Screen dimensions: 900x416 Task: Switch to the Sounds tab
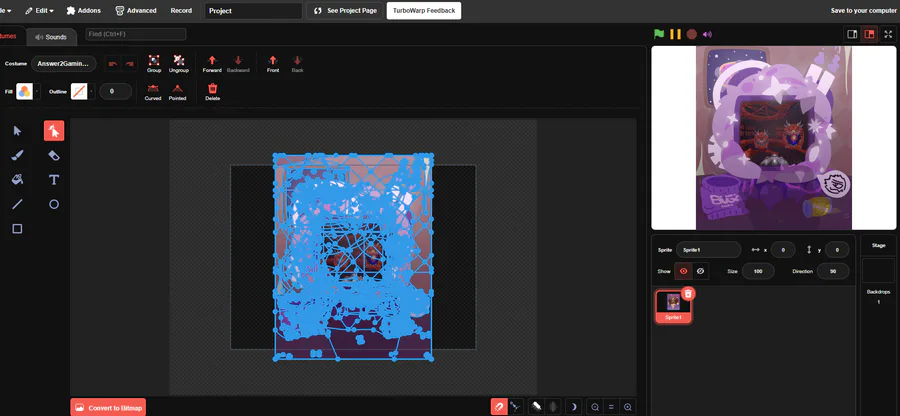pyautogui.click(x=51, y=37)
